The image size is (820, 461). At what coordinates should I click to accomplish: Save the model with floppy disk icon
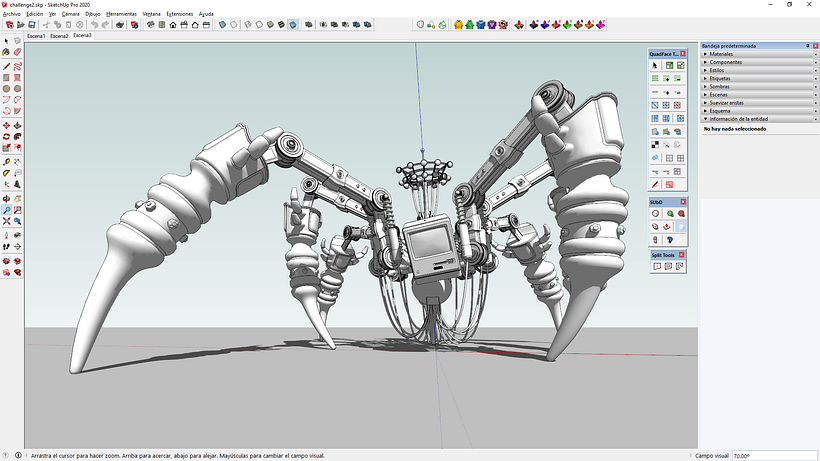pos(31,25)
